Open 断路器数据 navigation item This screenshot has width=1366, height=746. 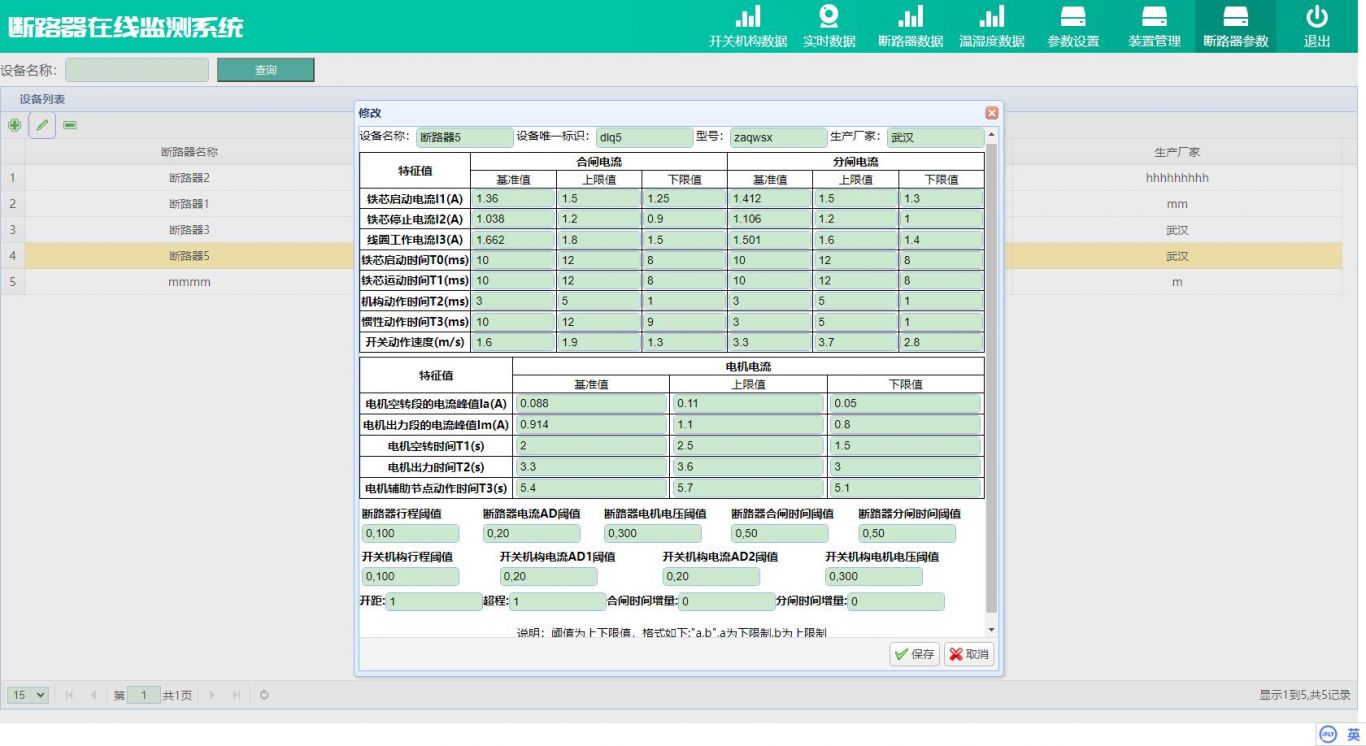911,27
